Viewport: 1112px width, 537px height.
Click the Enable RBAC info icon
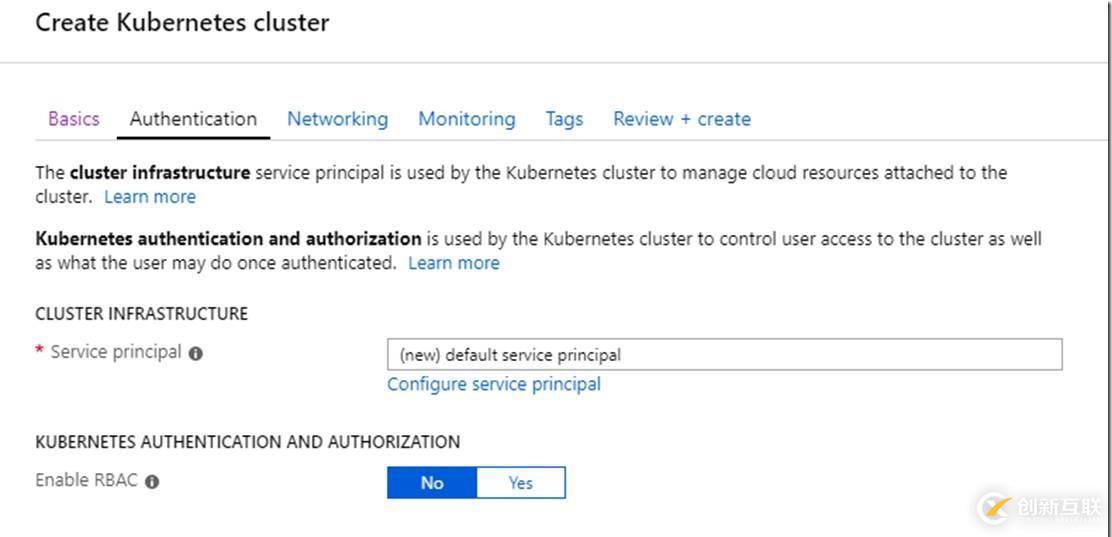pos(152,481)
